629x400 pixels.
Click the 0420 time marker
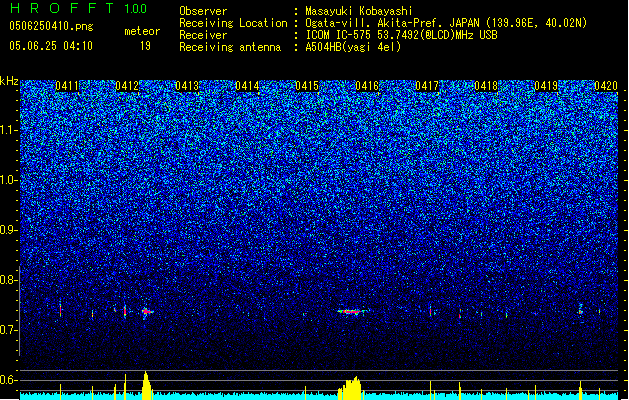606,86
